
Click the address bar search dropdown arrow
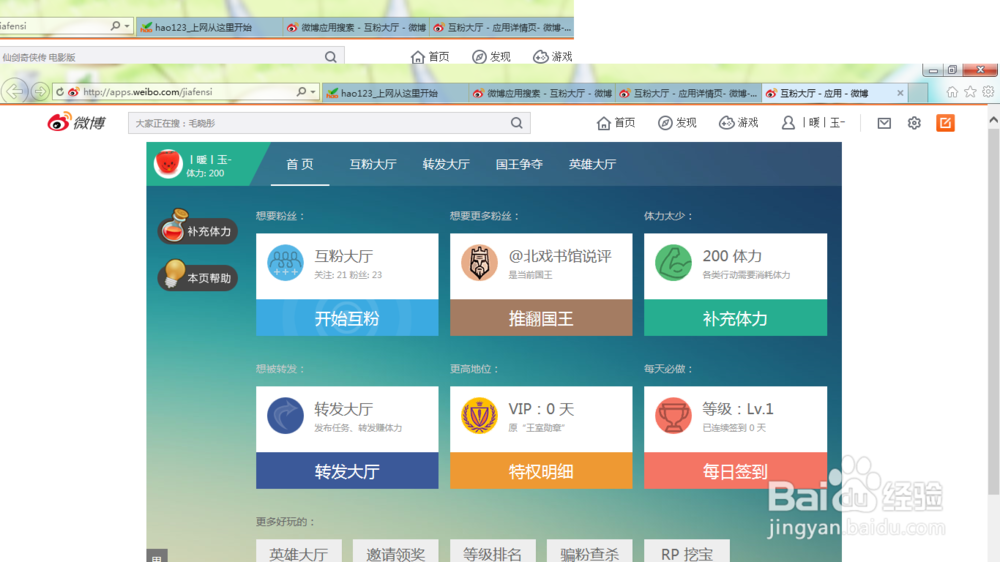coord(313,92)
